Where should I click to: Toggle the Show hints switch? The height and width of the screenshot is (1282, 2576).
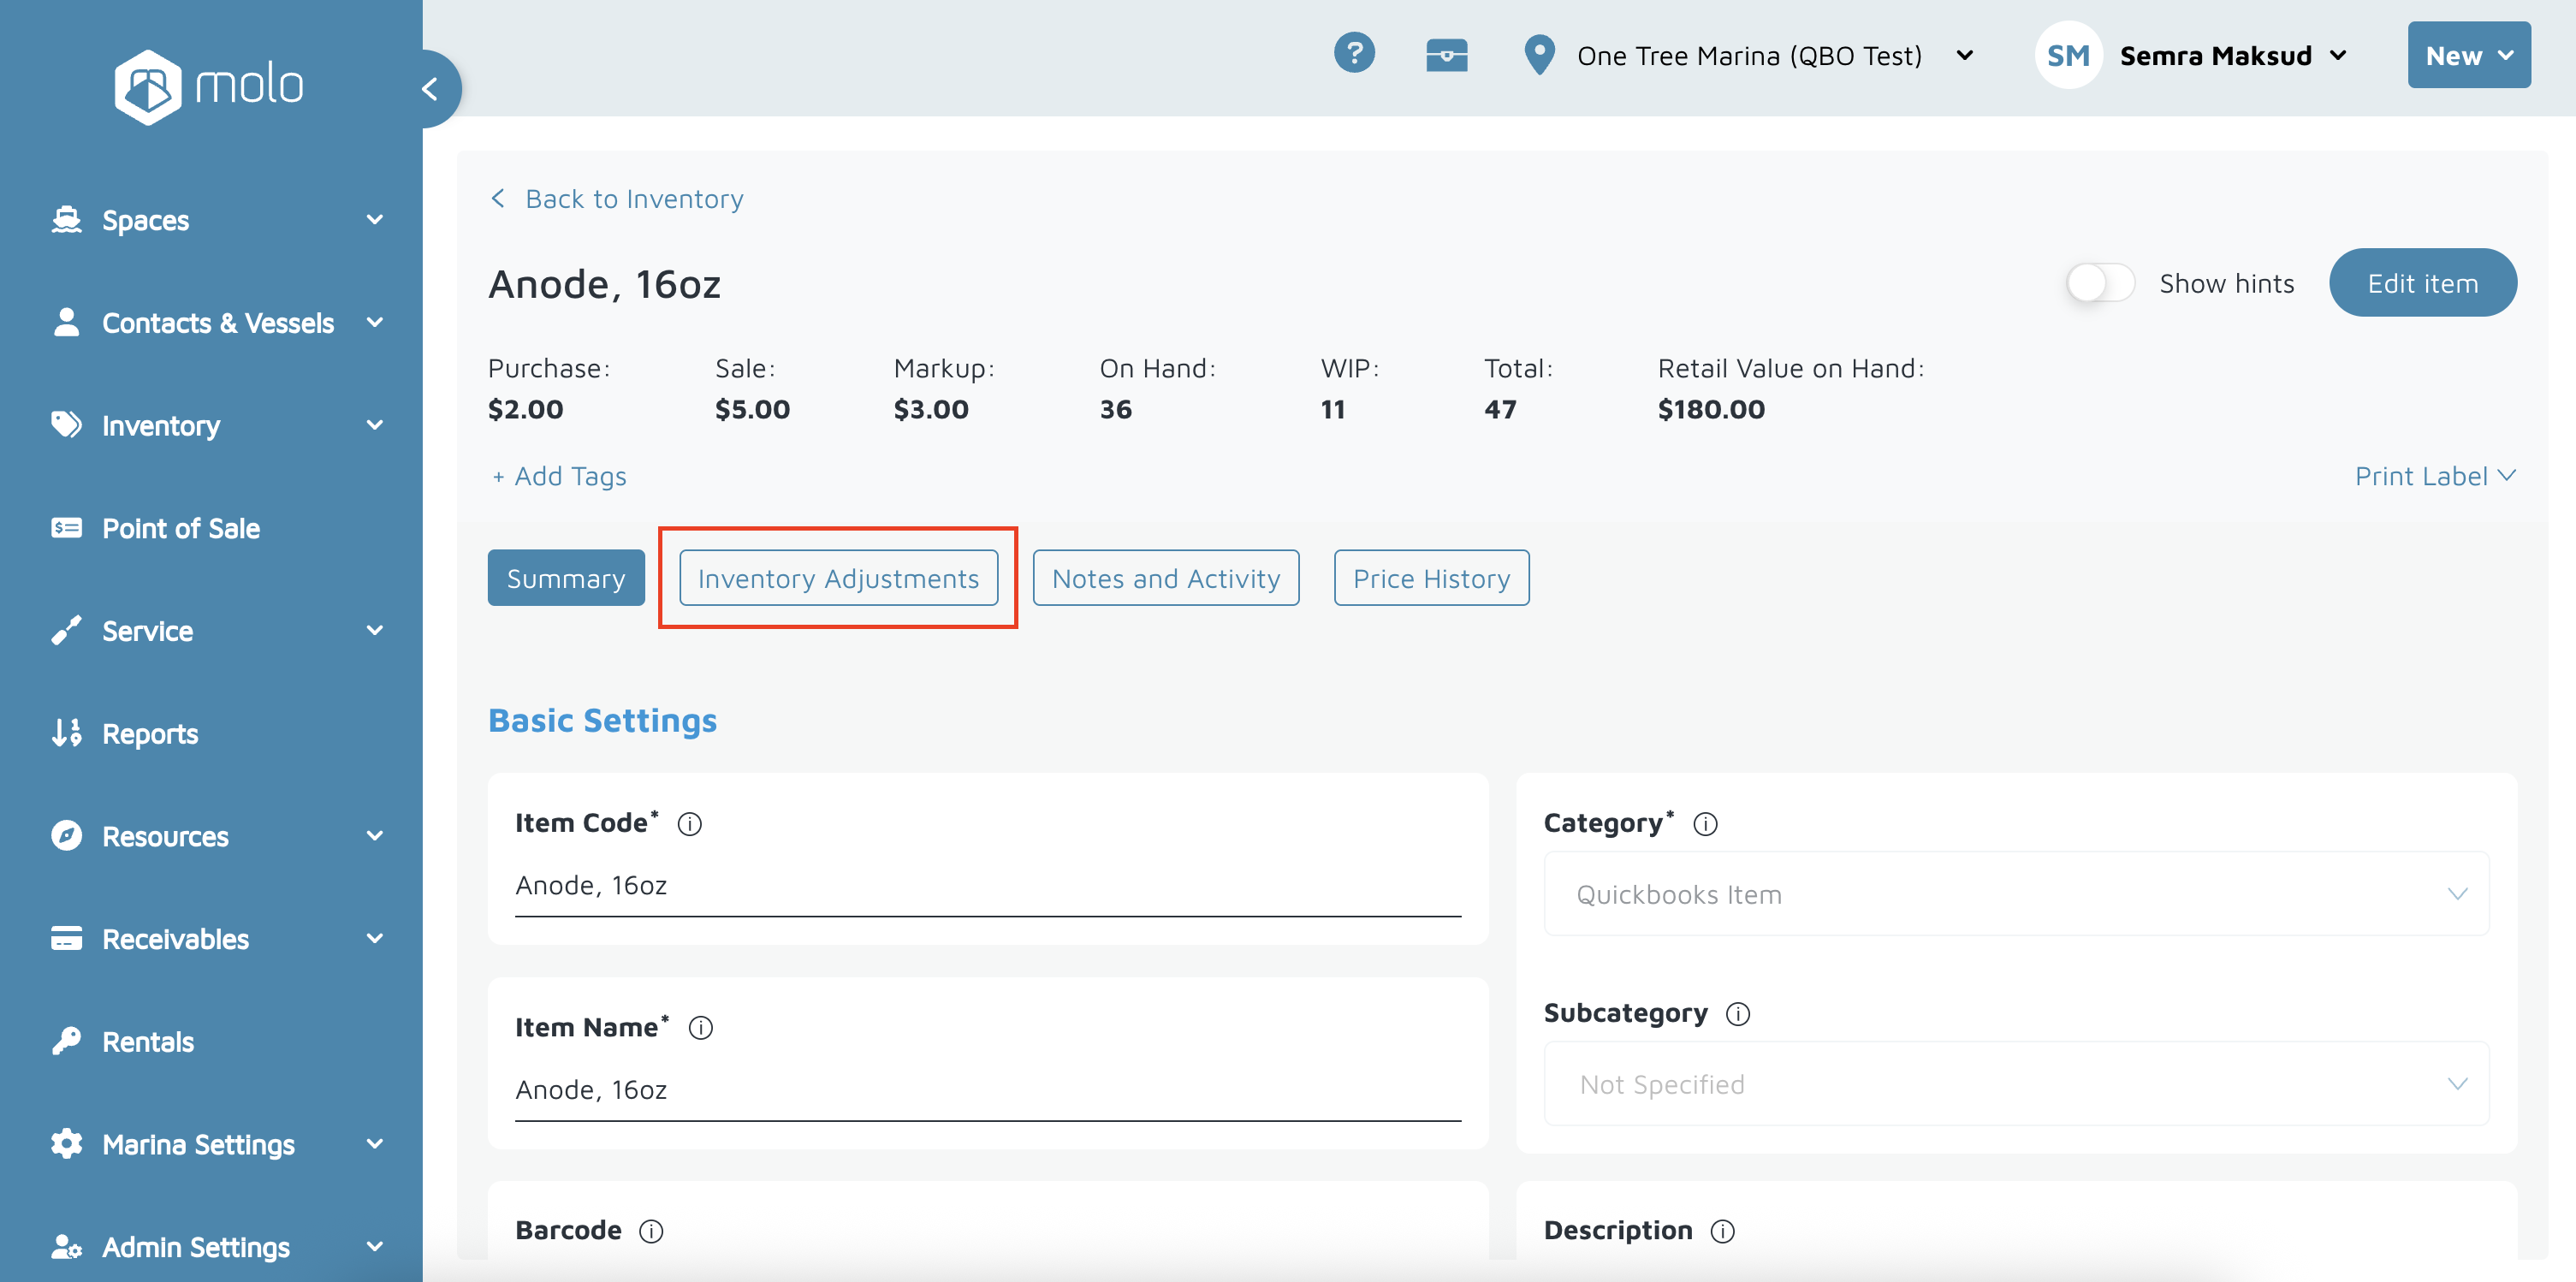[x=2100, y=283]
